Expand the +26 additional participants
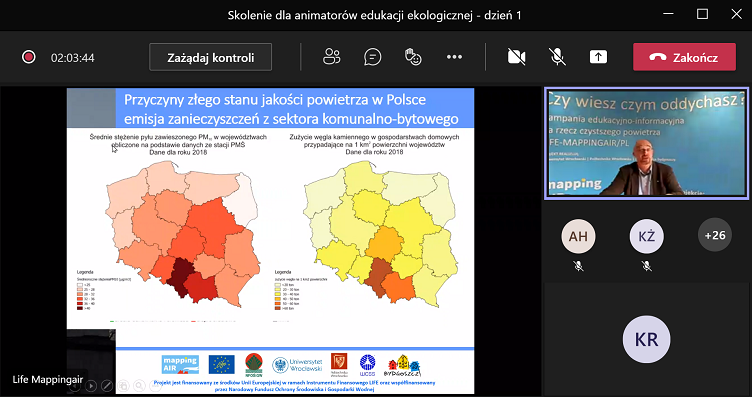 (x=715, y=235)
